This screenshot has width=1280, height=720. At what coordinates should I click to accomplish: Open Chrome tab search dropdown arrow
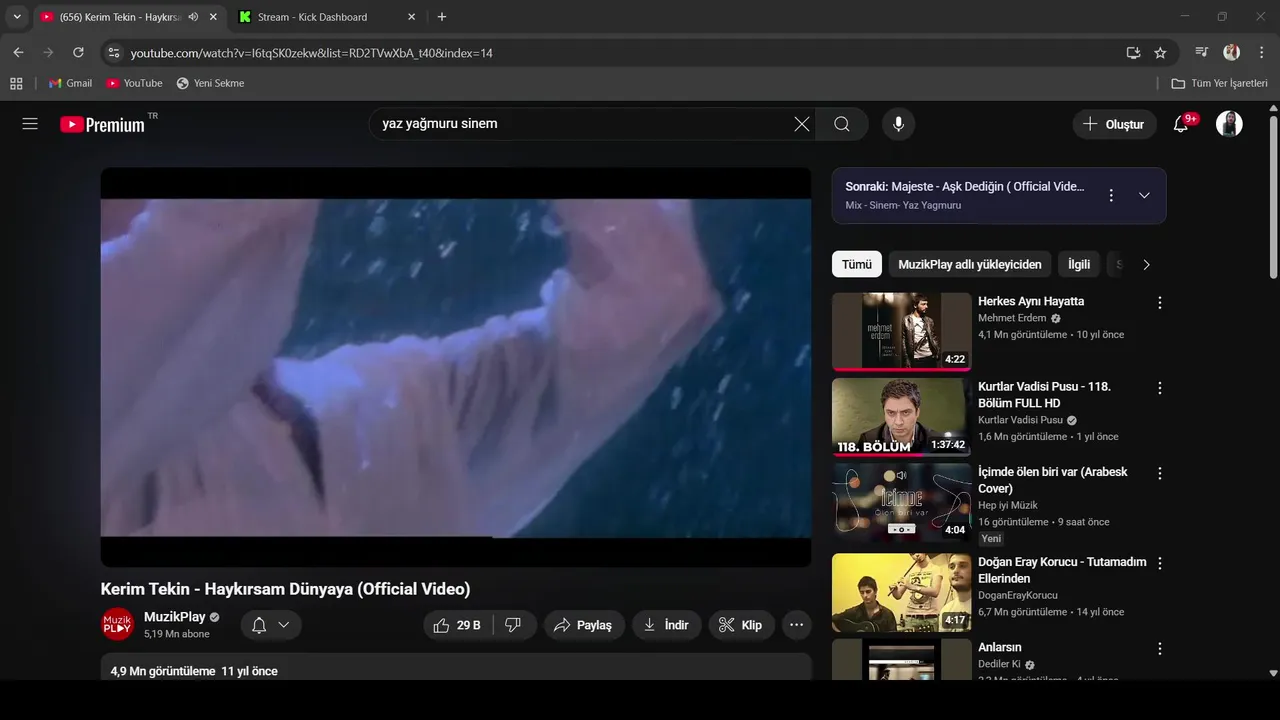[x=17, y=17]
